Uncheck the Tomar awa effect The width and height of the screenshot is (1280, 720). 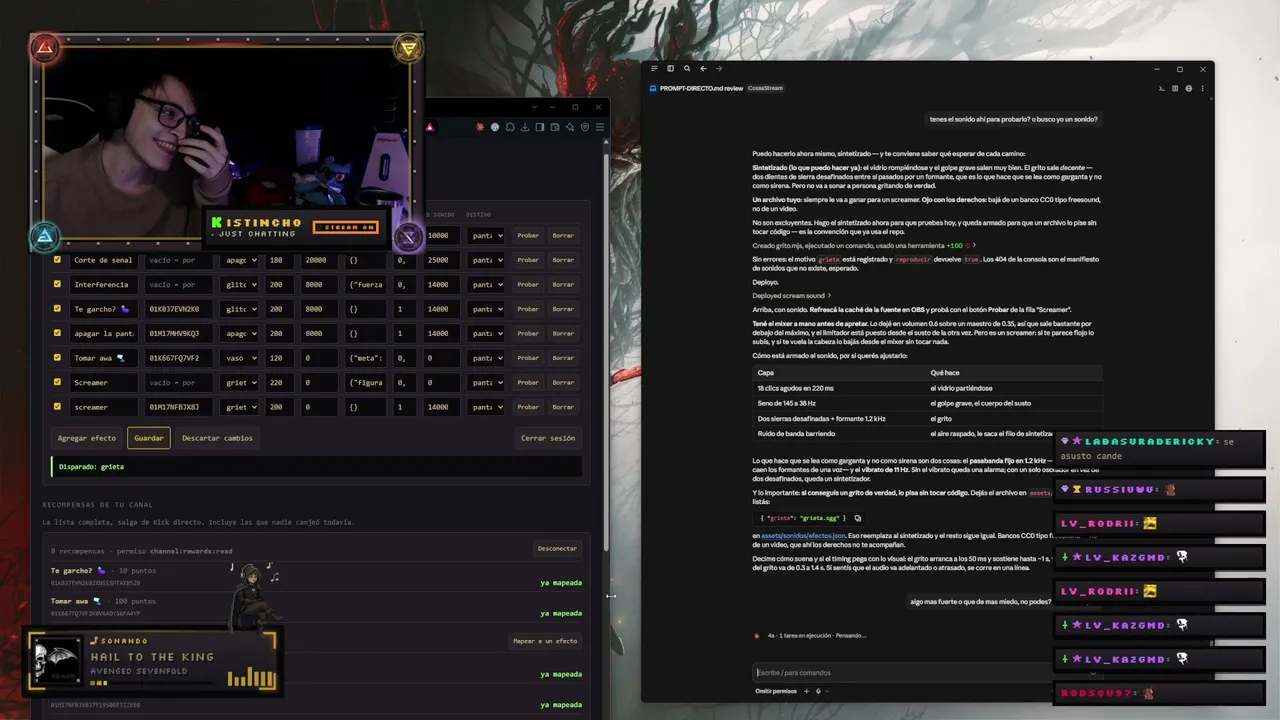coord(57,358)
